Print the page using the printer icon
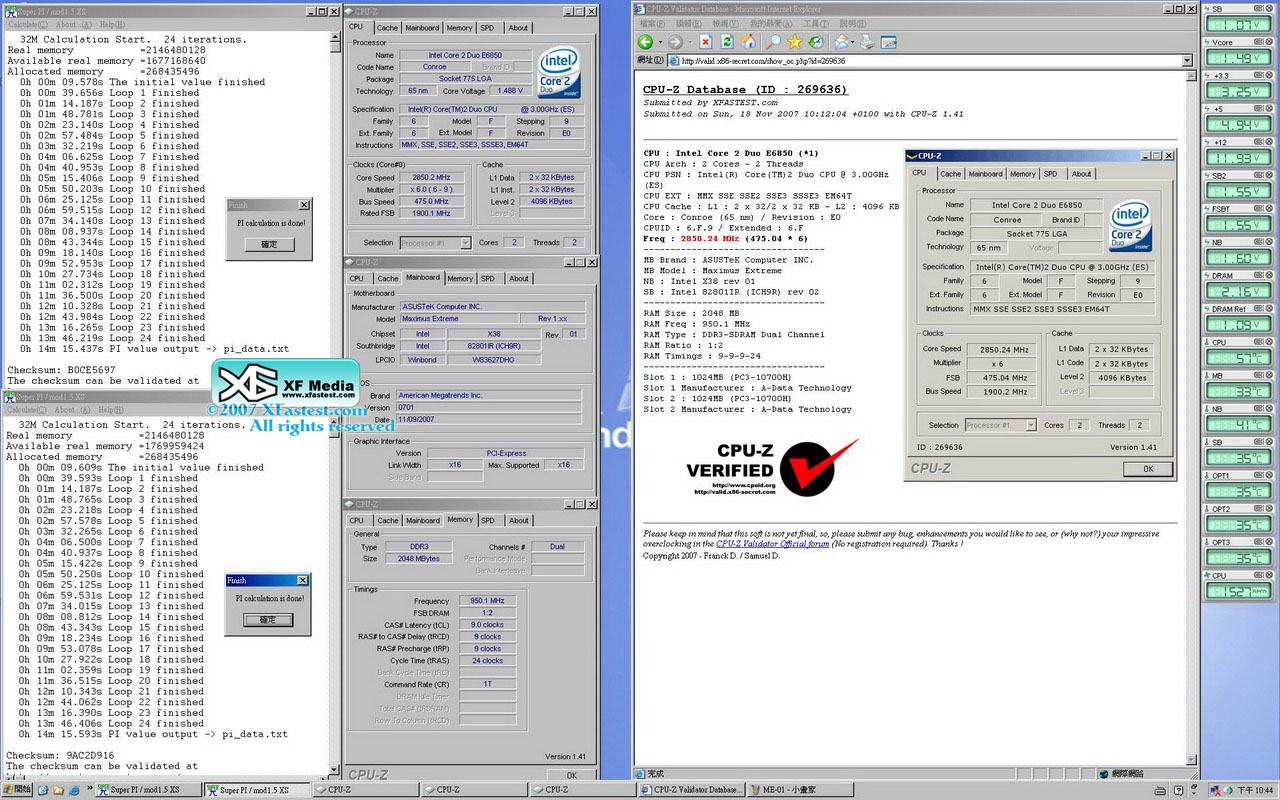1280x800 pixels. click(867, 42)
